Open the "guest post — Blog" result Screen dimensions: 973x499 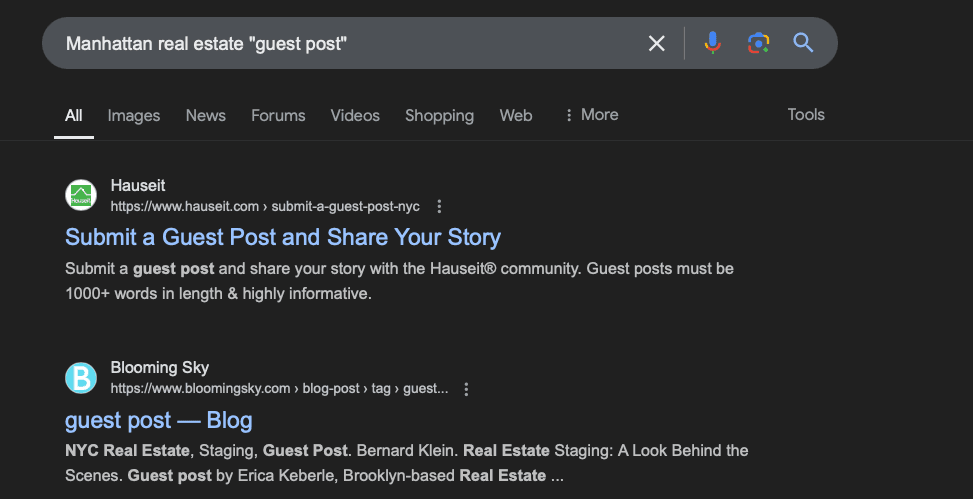(x=158, y=419)
